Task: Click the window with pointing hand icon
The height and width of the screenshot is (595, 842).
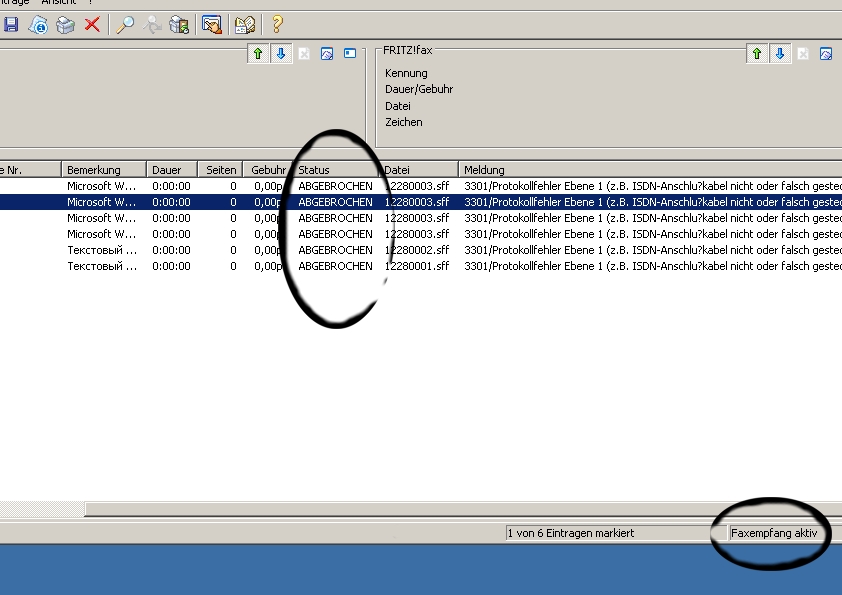Action: coord(212,25)
